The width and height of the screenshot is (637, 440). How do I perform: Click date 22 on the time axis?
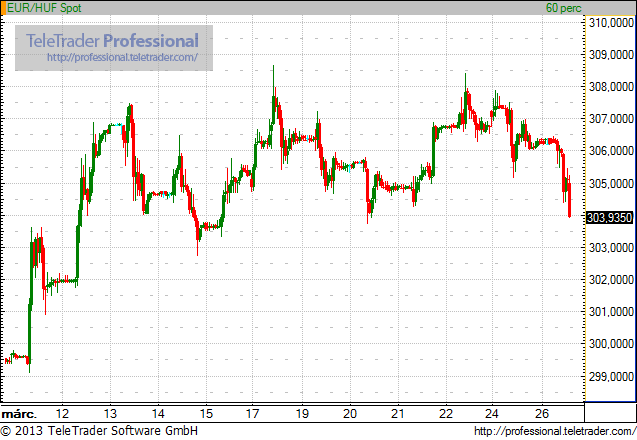tap(446, 414)
